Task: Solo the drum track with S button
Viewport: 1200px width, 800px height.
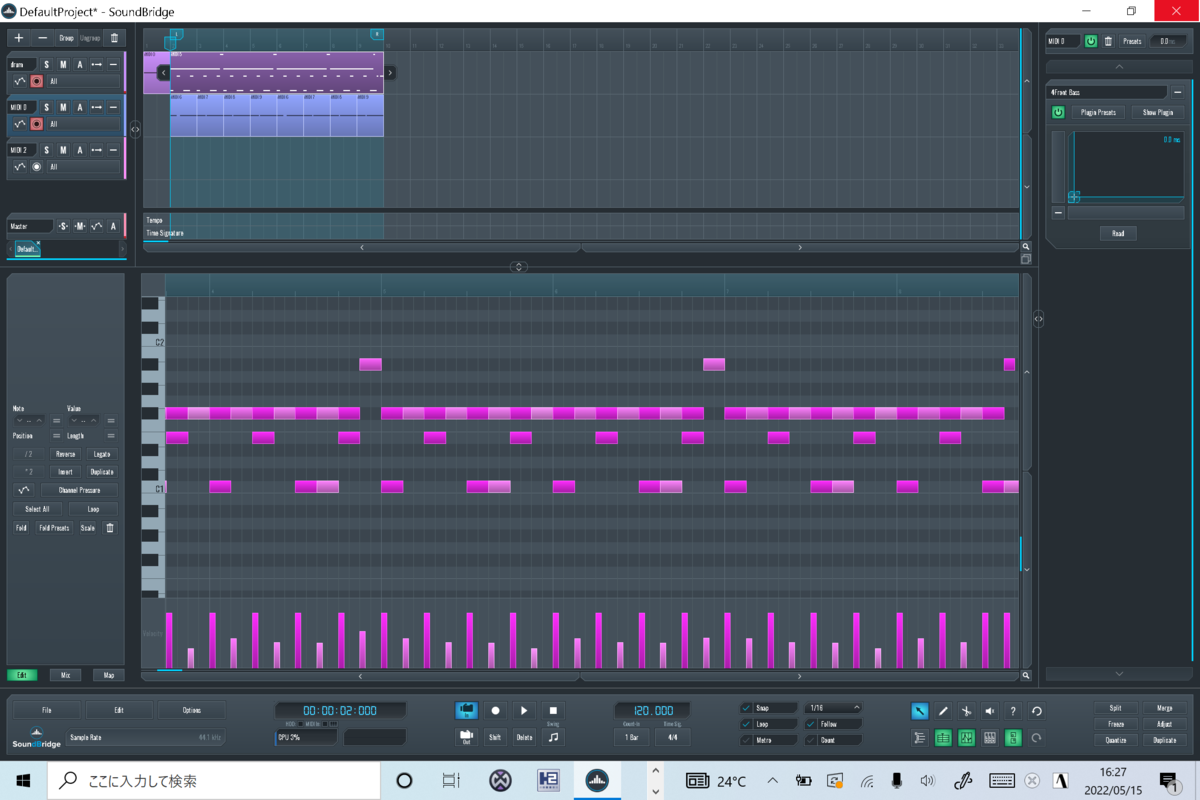Action: coord(46,65)
